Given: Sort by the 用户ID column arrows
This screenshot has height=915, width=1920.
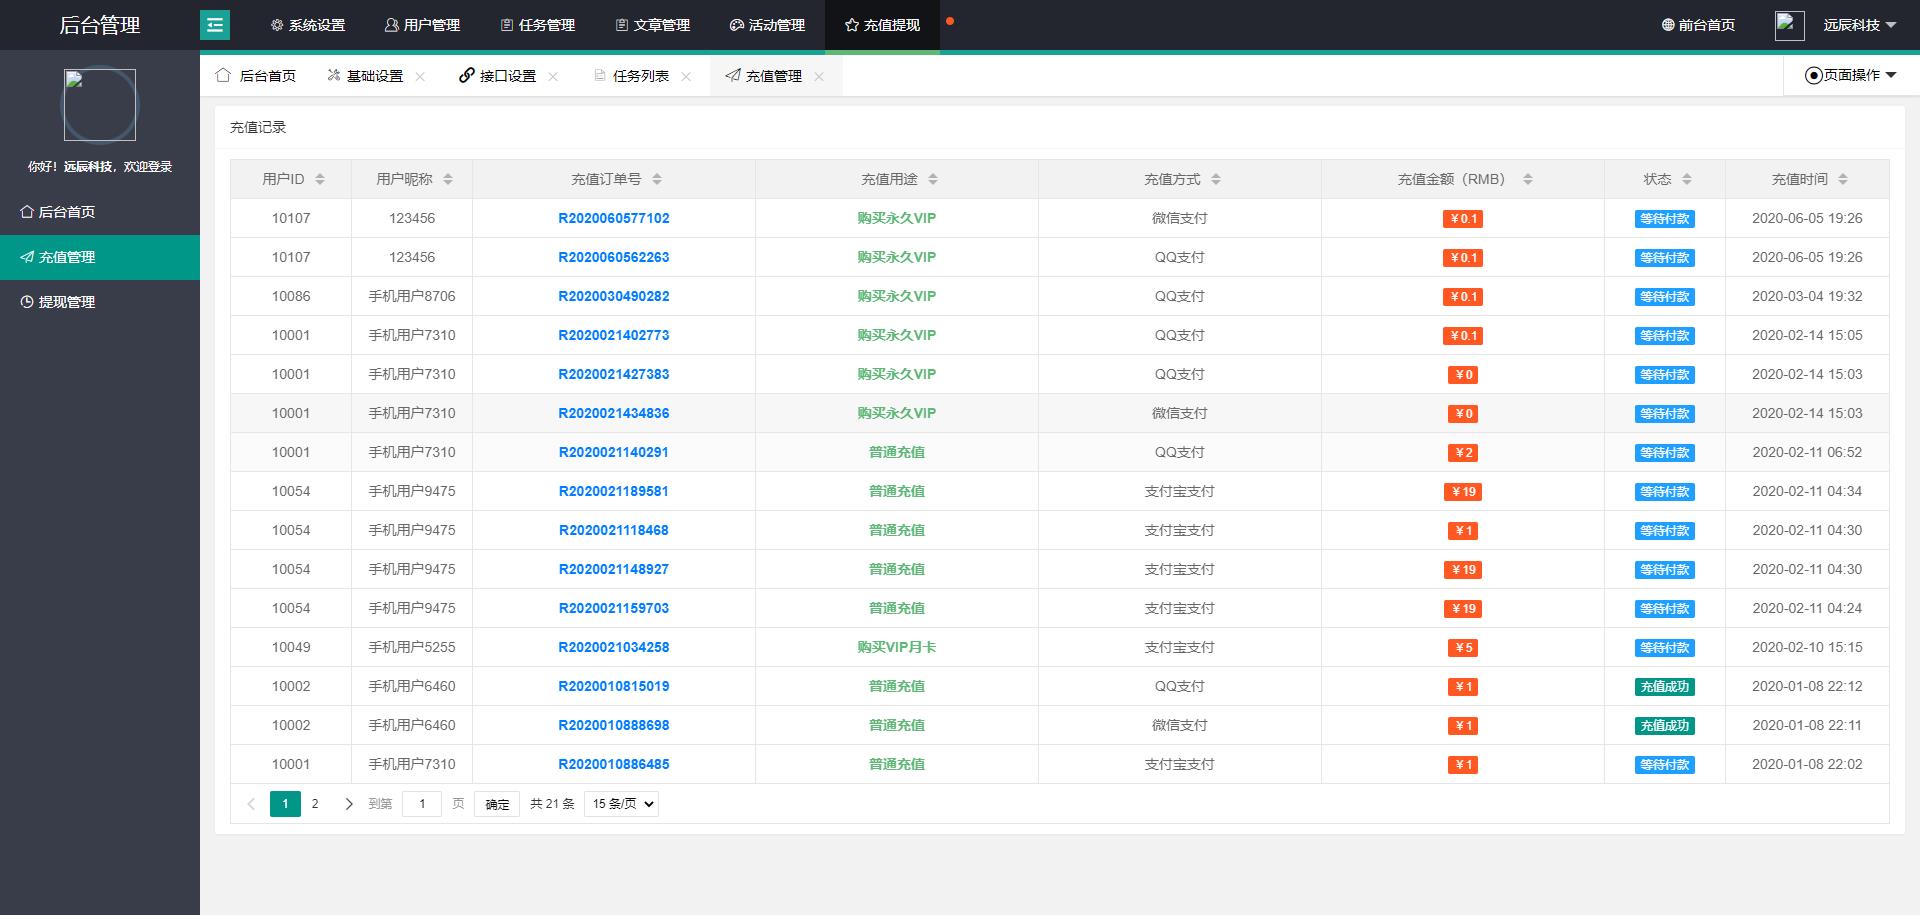Looking at the screenshot, I should point(320,179).
